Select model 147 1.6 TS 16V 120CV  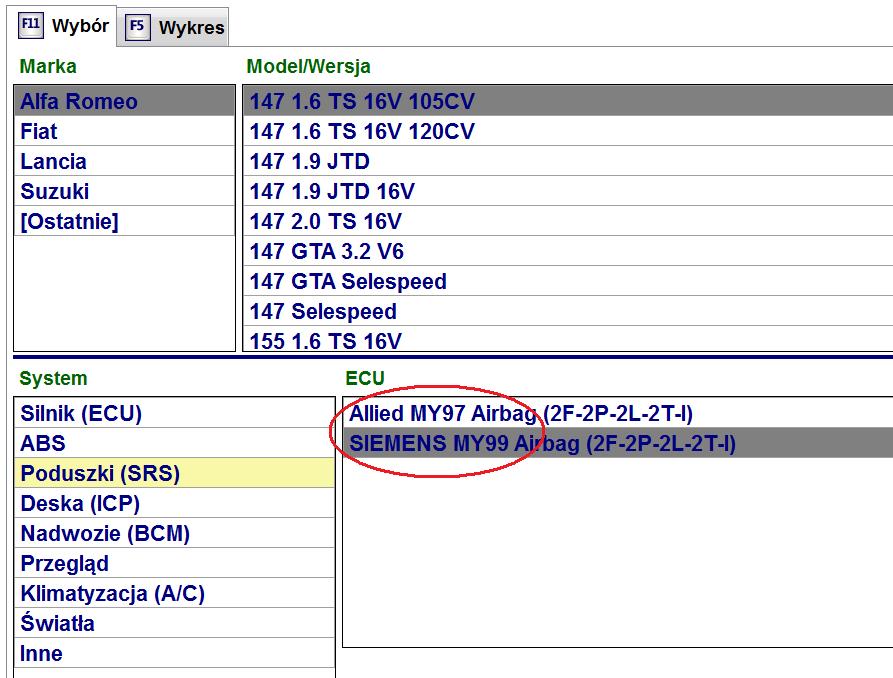(x=568, y=131)
